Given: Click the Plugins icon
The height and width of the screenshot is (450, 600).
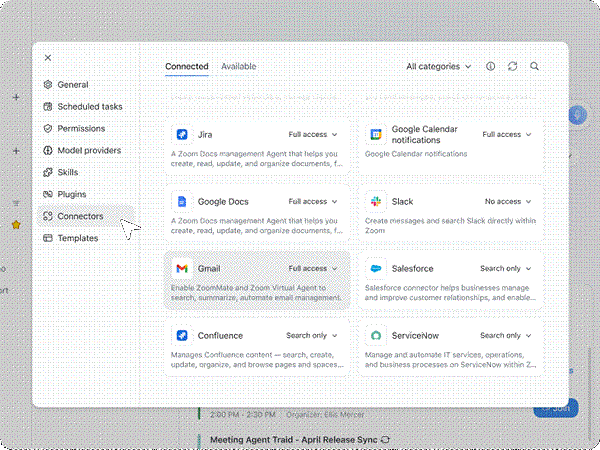Looking at the screenshot, I should pyautogui.click(x=48, y=194).
